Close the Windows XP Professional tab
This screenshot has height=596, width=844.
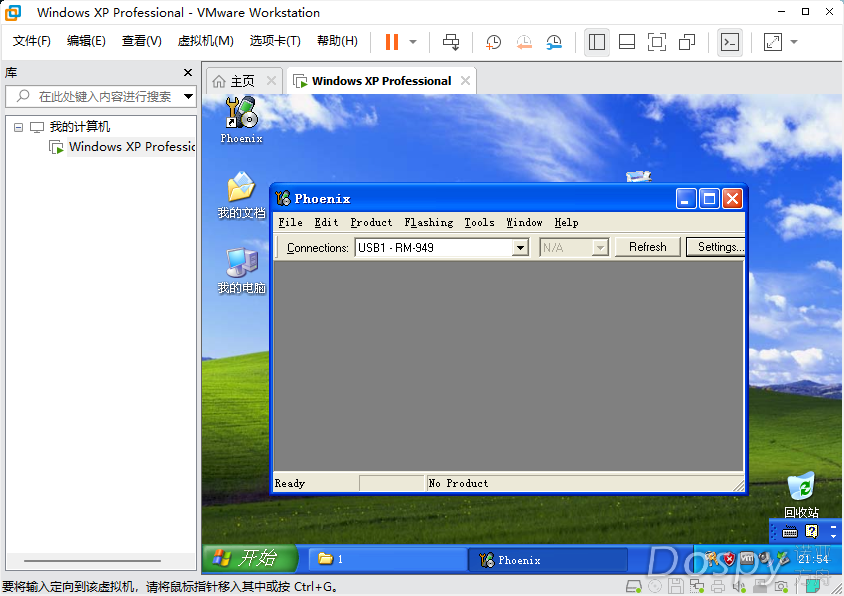coord(465,81)
